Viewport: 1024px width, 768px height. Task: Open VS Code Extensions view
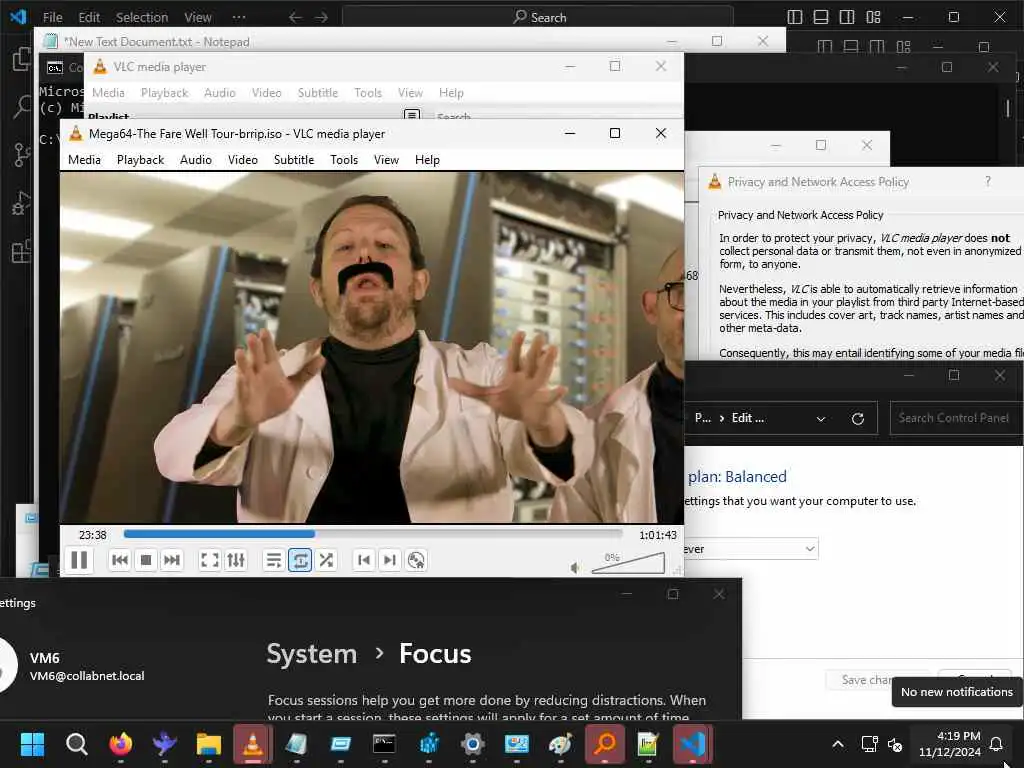pyautogui.click(x=22, y=251)
